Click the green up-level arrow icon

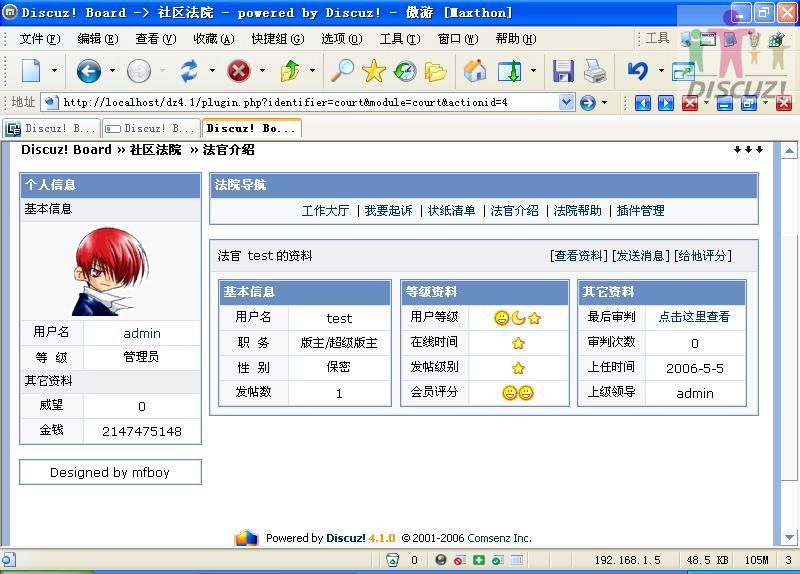tap(290, 70)
